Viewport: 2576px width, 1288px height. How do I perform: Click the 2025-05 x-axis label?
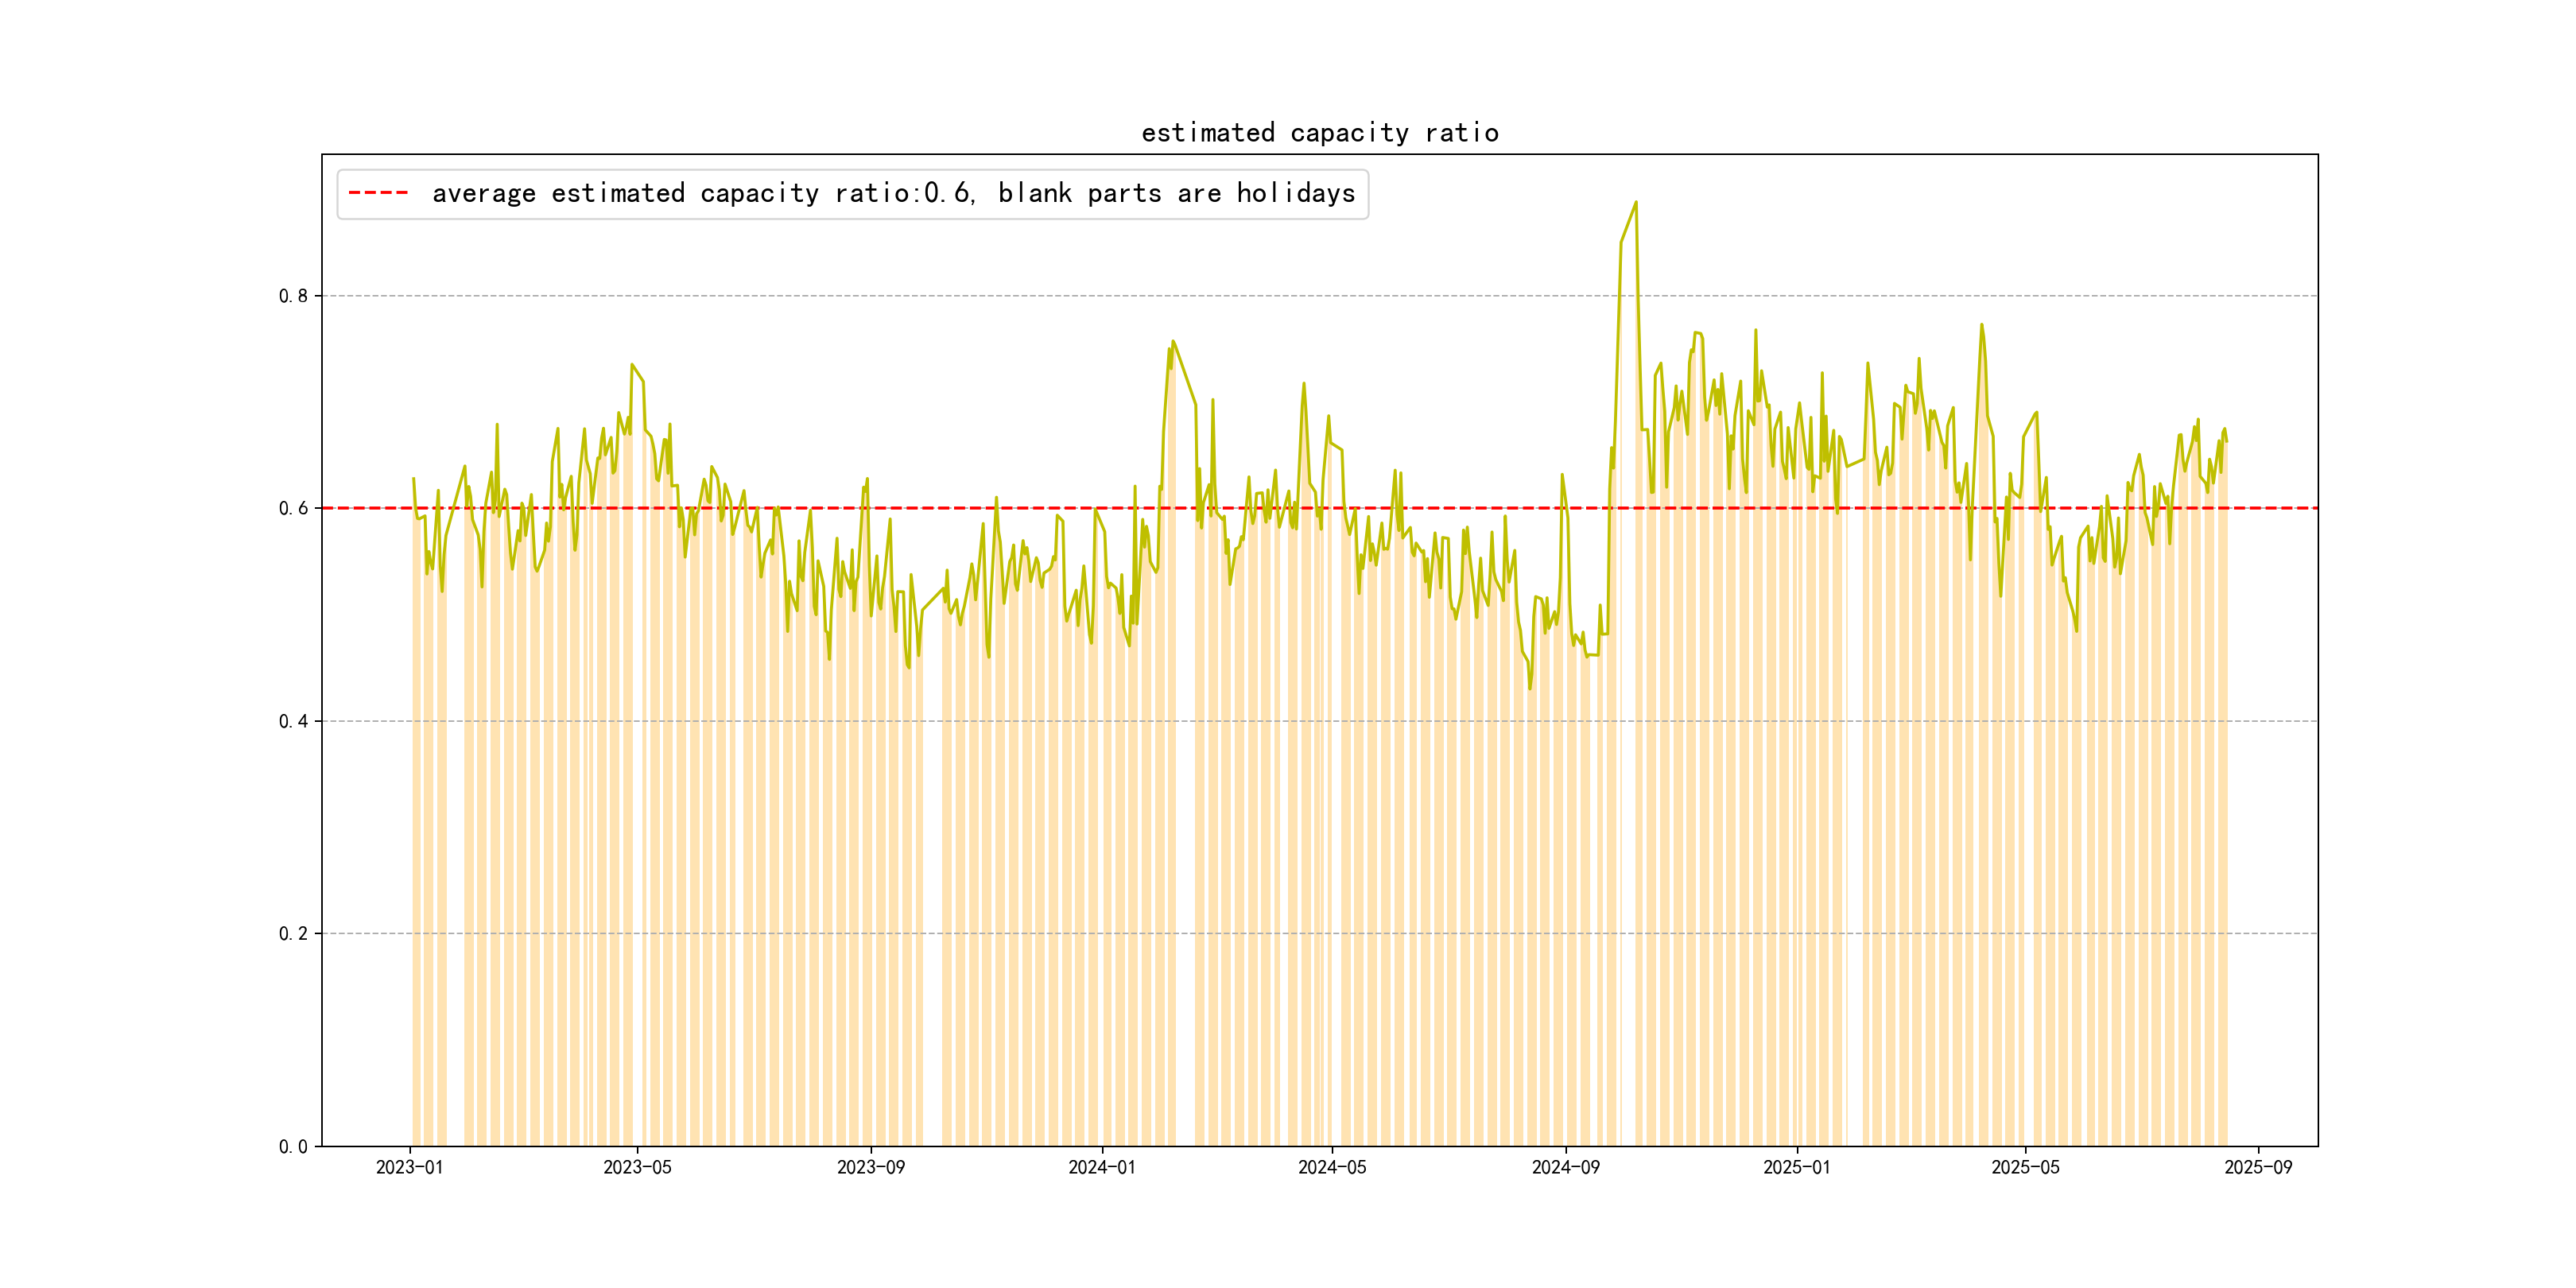[x=2025, y=1168]
